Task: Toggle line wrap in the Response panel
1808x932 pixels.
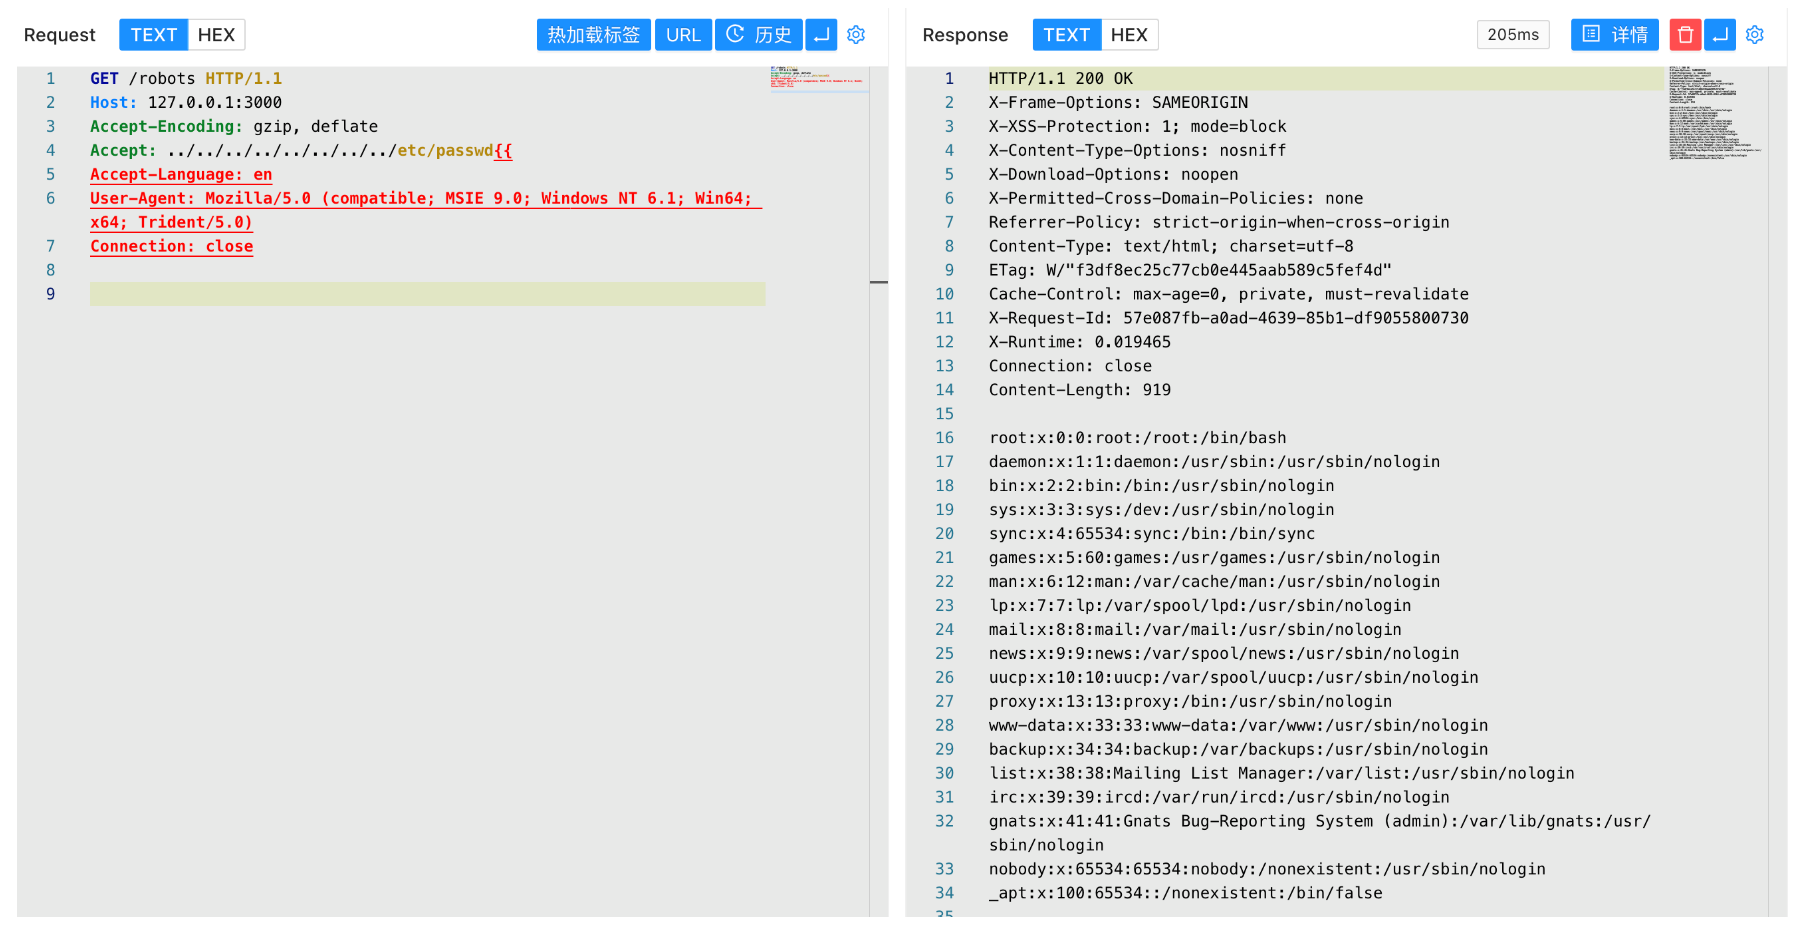Action: click(x=1720, y=35)
